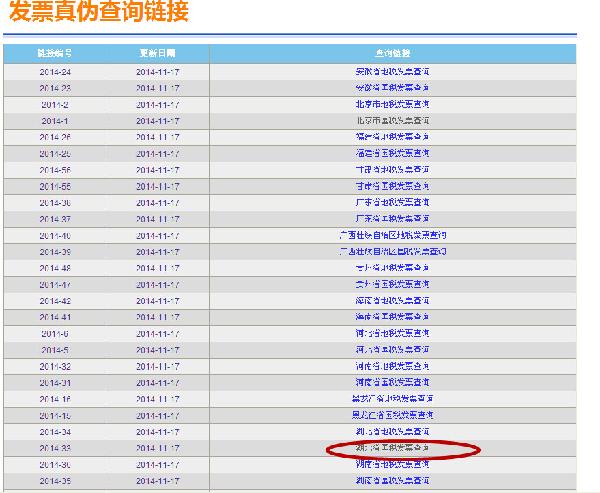Image resolution: width=600 pixels, height=493 pixels.
Task: Open the 海南省地税发票查询 link in row 2014-42
Action: pyautogui.click(x=392, y=301)
